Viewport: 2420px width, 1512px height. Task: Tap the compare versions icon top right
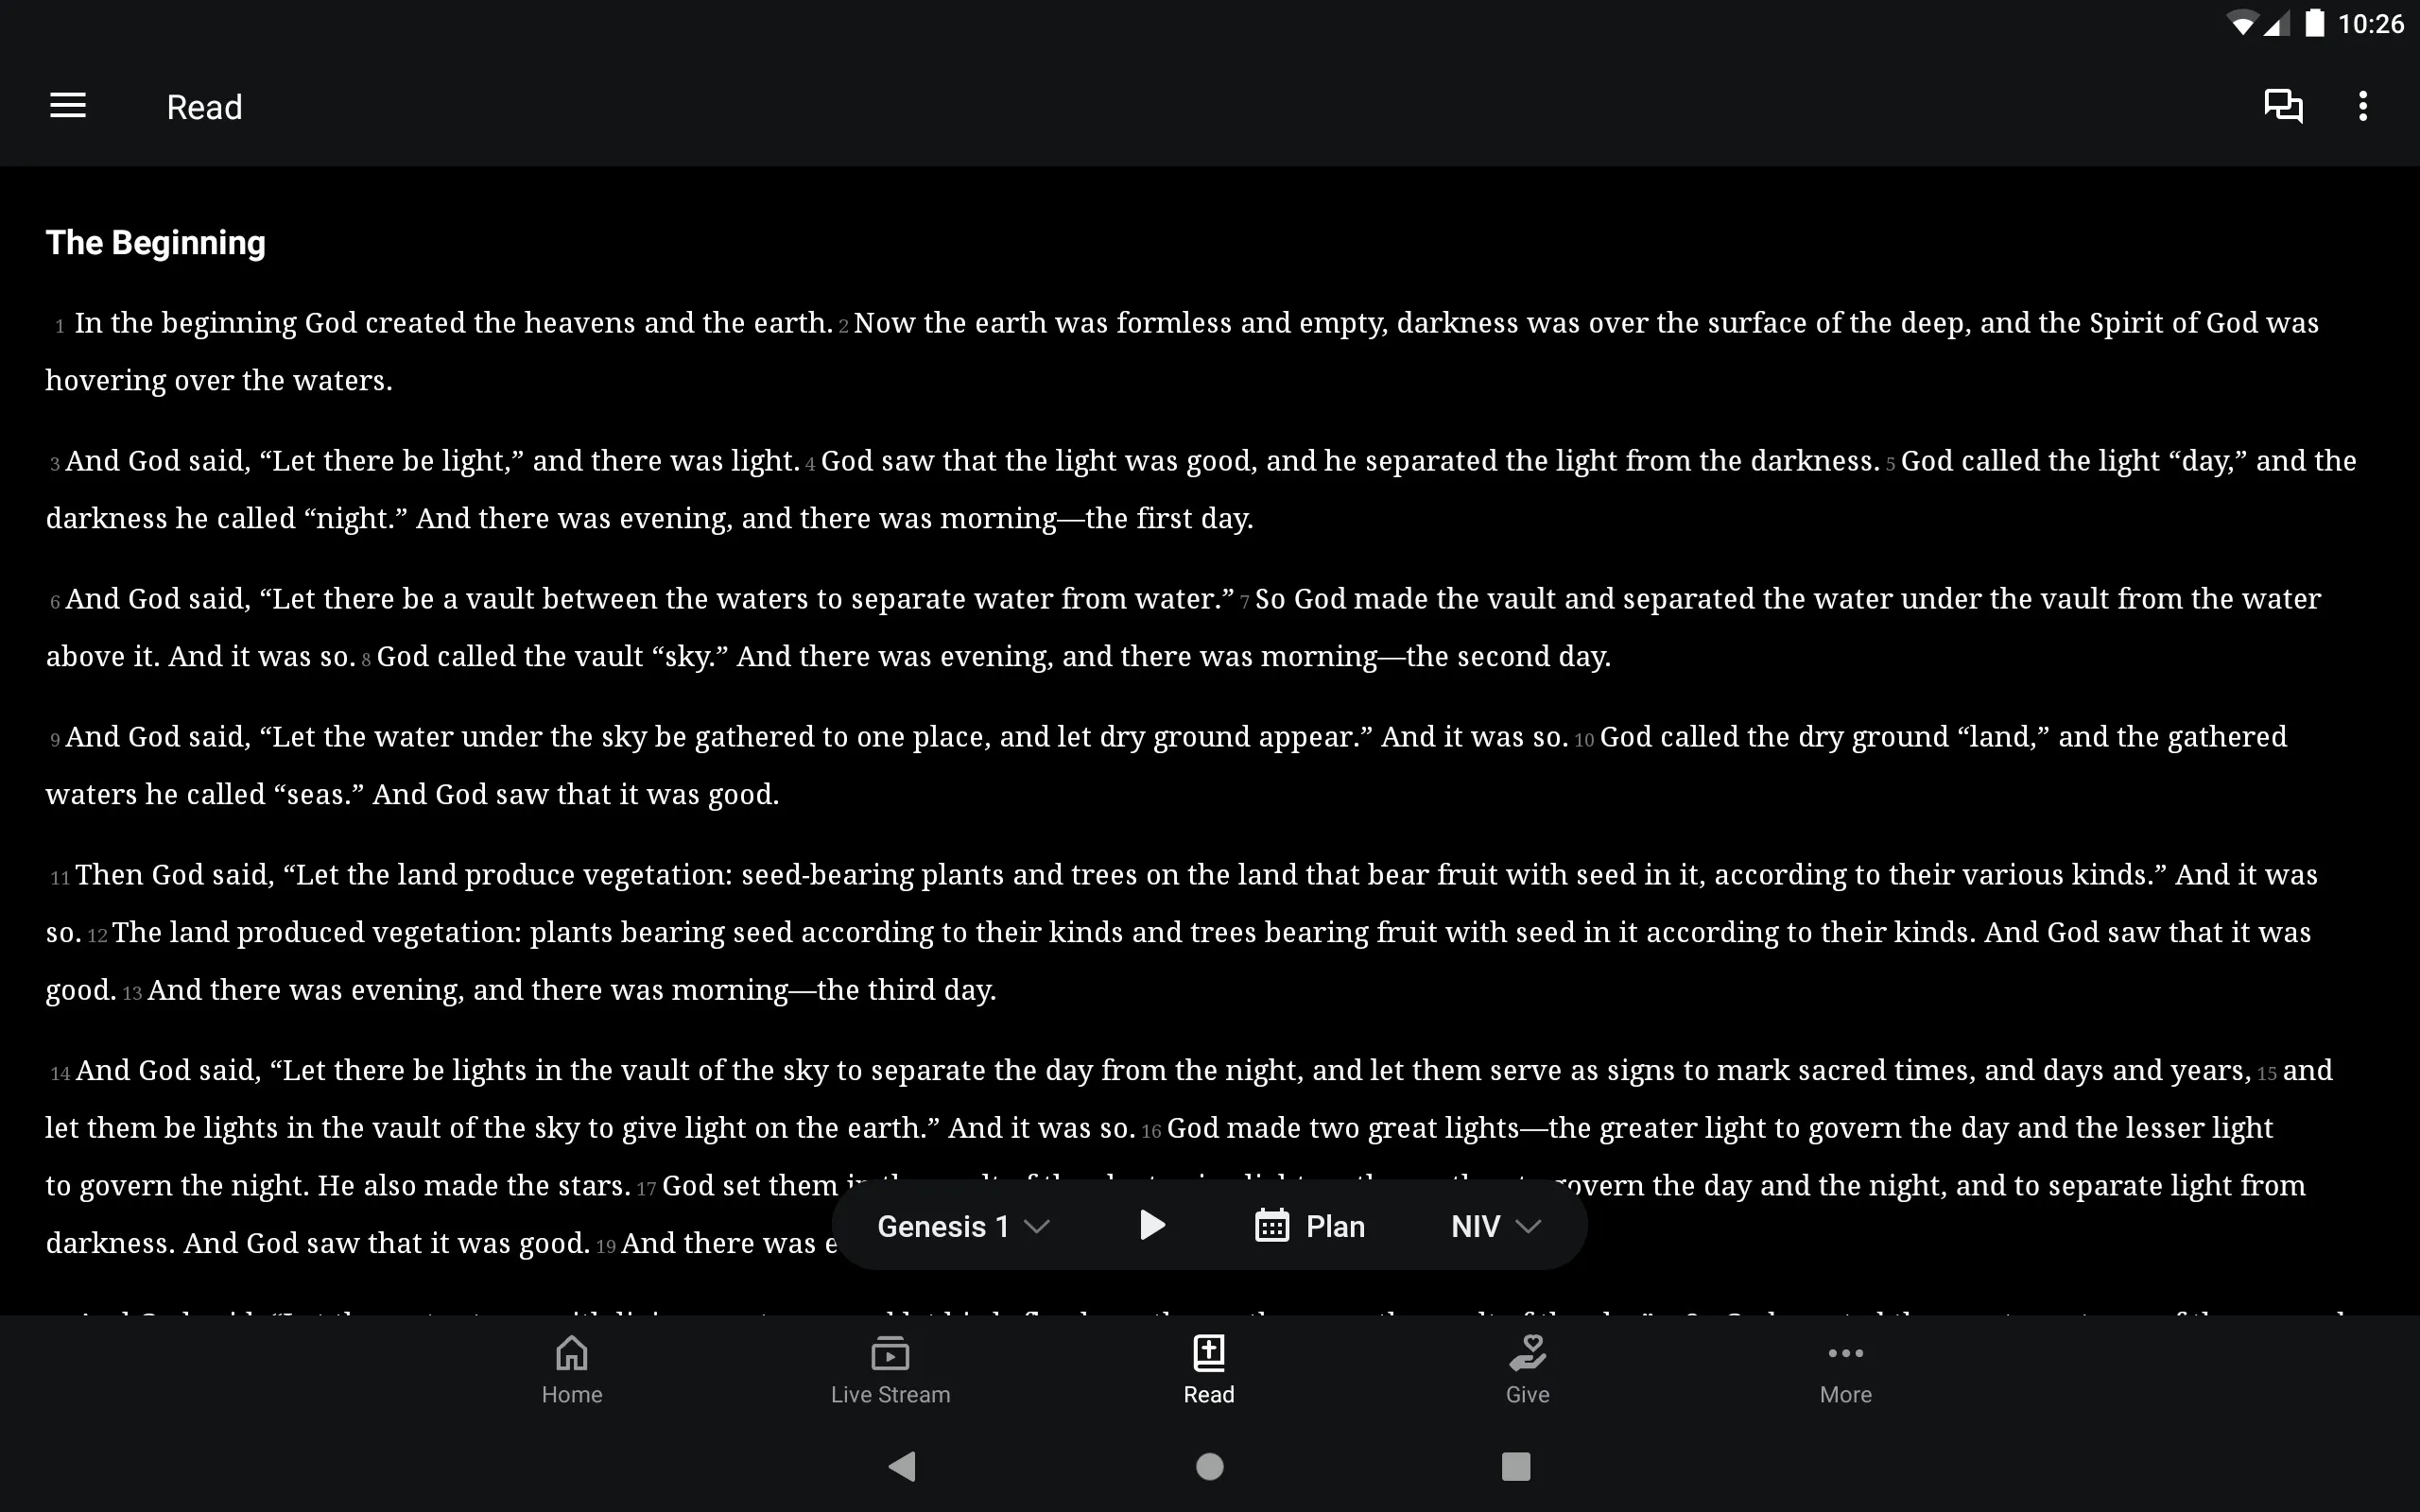(x=2284, y=105)
